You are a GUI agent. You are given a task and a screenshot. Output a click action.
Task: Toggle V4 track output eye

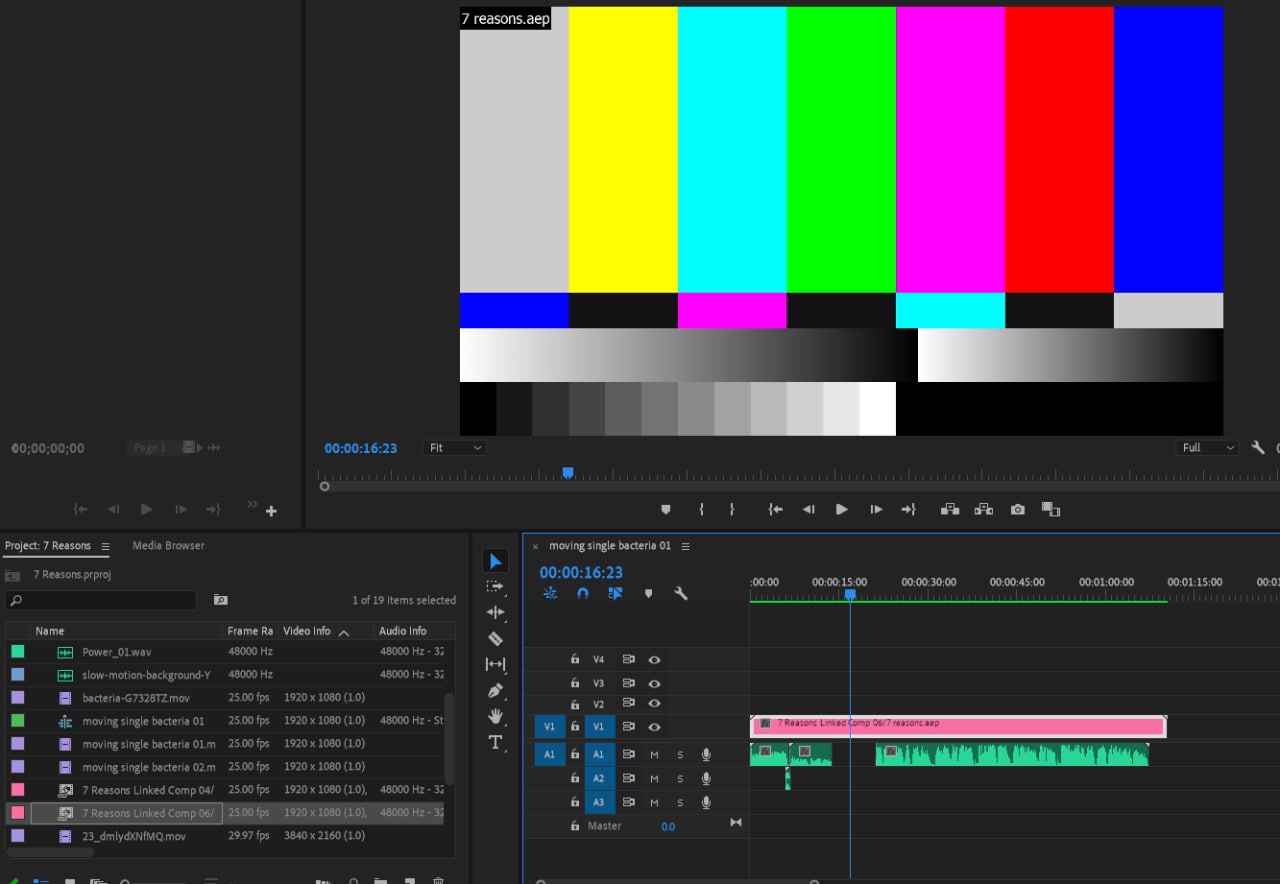coord(654,660)
